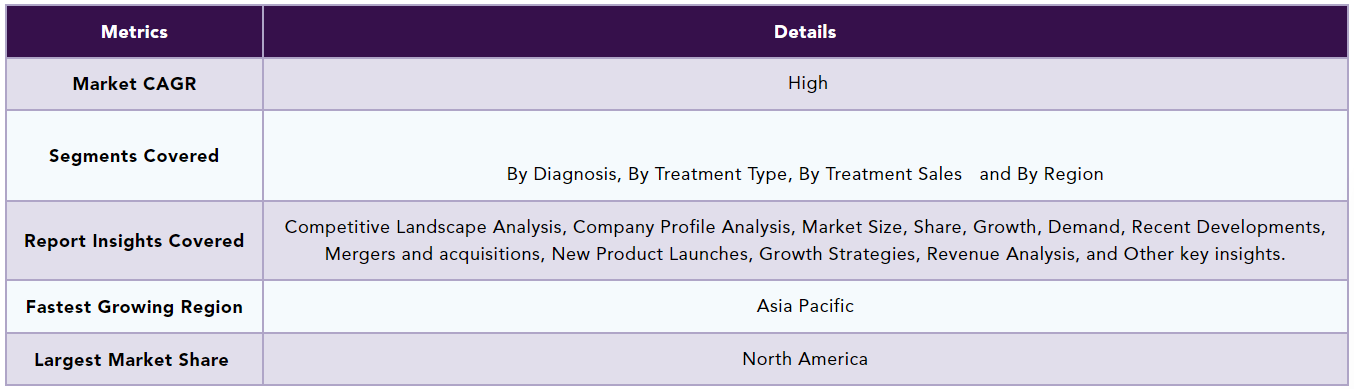Select the Fastest Growing Region label
Viewport: 1354px width, 389px height.
[x=134, y=307]
